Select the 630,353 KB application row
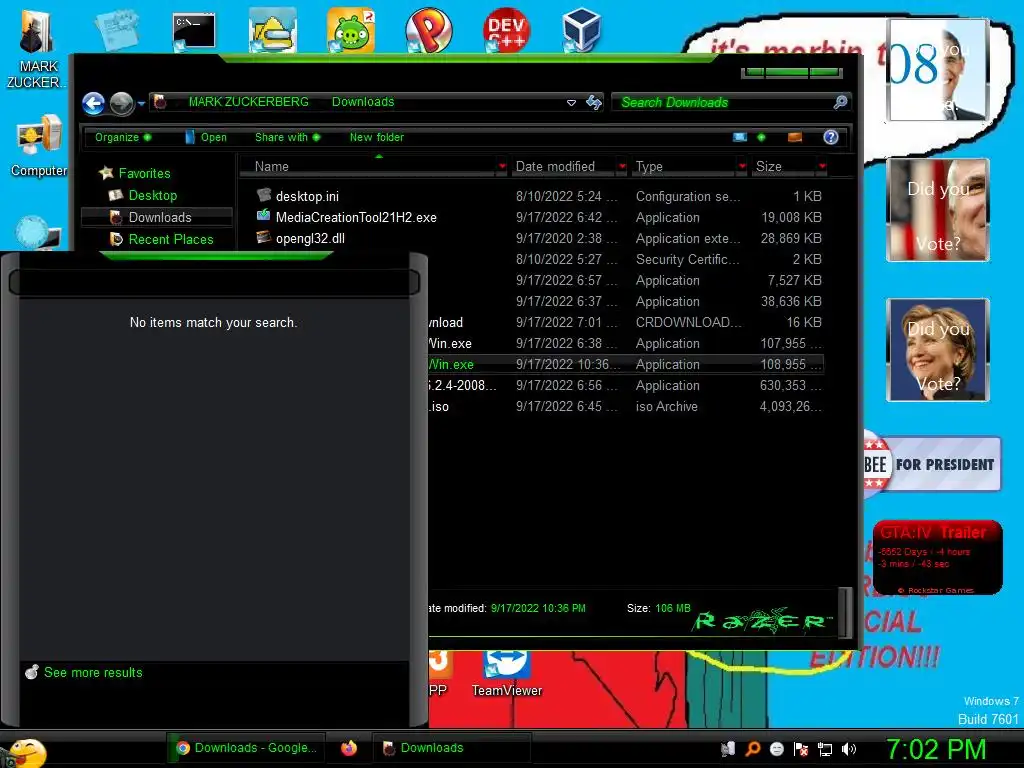The height and width of the screenshot is (768, 1024). (626, 385)
